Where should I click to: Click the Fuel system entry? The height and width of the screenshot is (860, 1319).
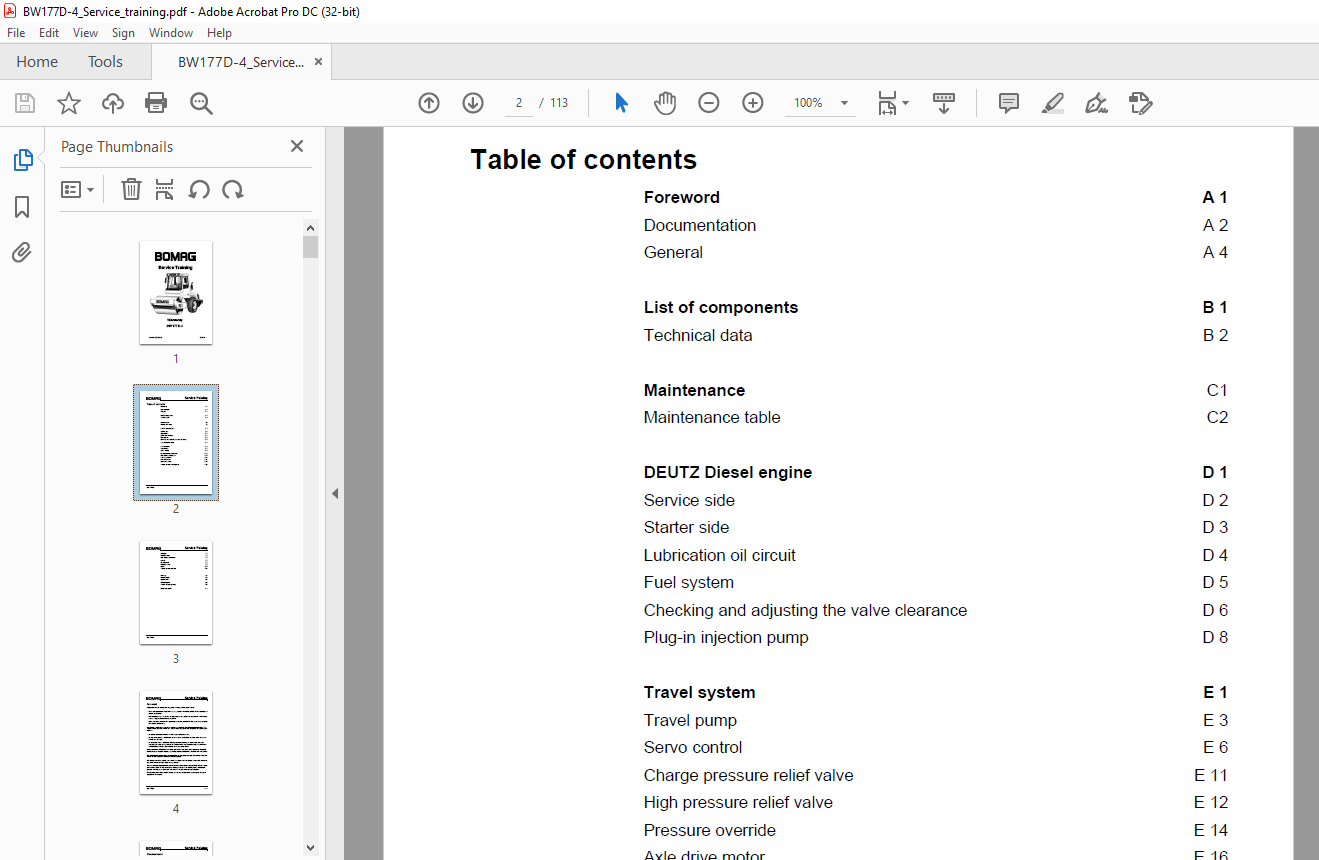(x=689, y=583)
